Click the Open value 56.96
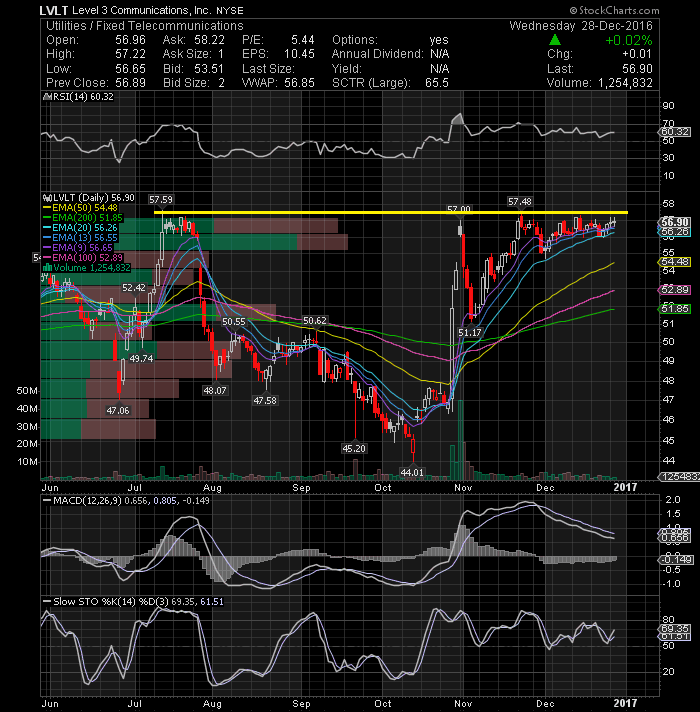The image size is (700, 712). (x=130, y=40)
